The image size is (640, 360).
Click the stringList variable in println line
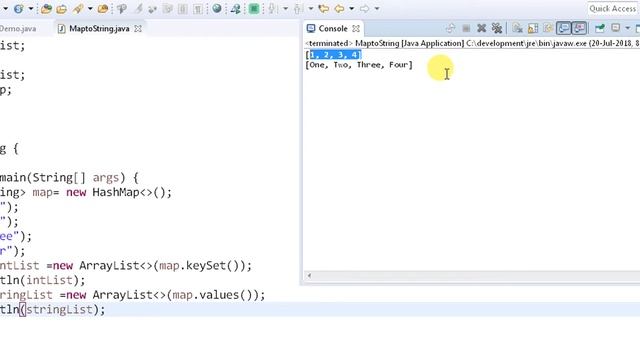(60, 310)
